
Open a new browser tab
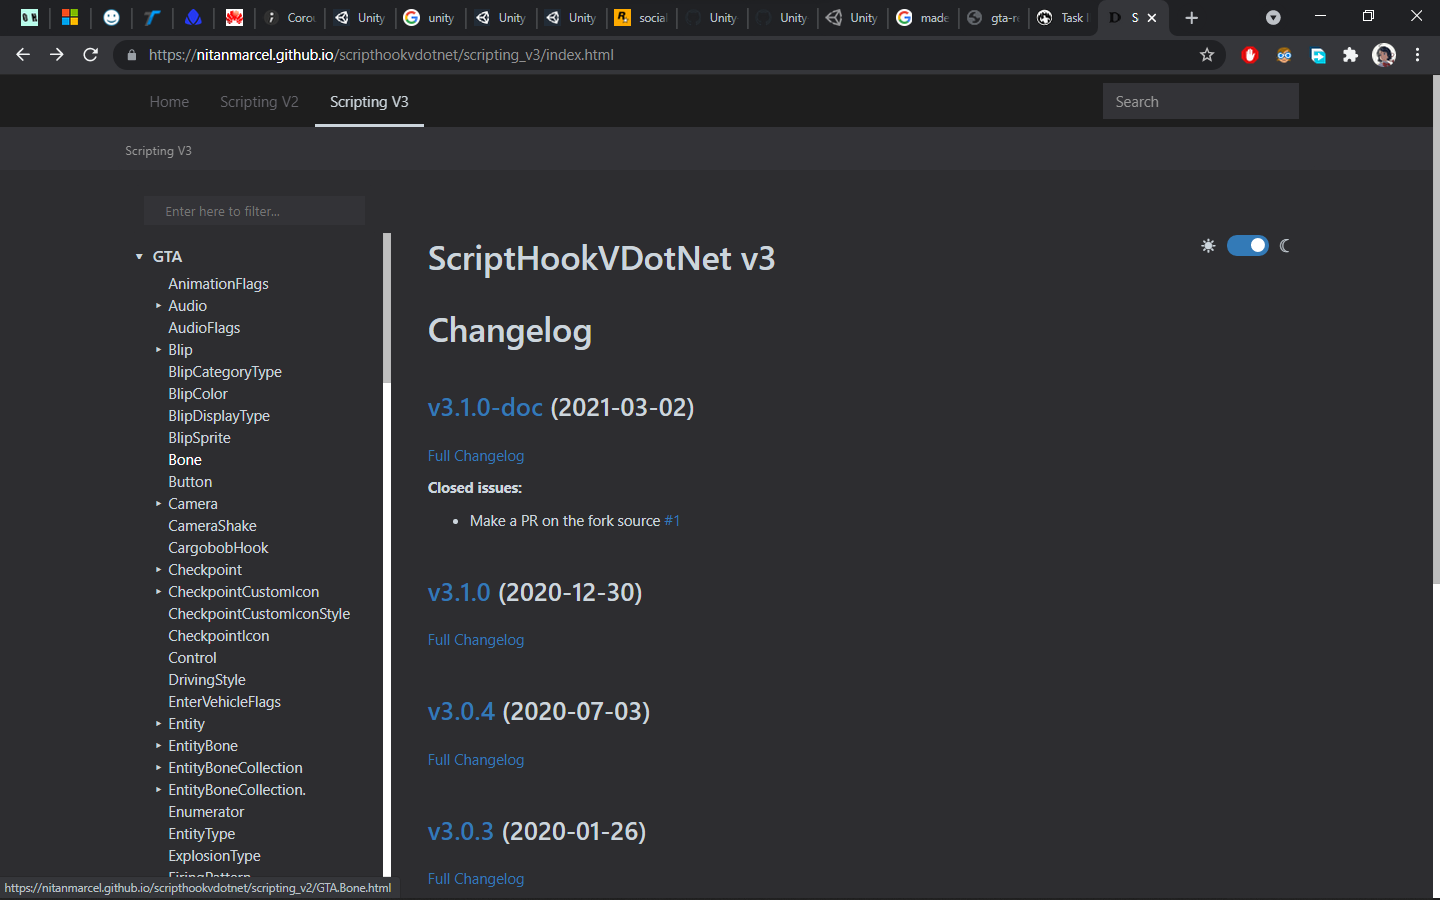pos(1191,18)
